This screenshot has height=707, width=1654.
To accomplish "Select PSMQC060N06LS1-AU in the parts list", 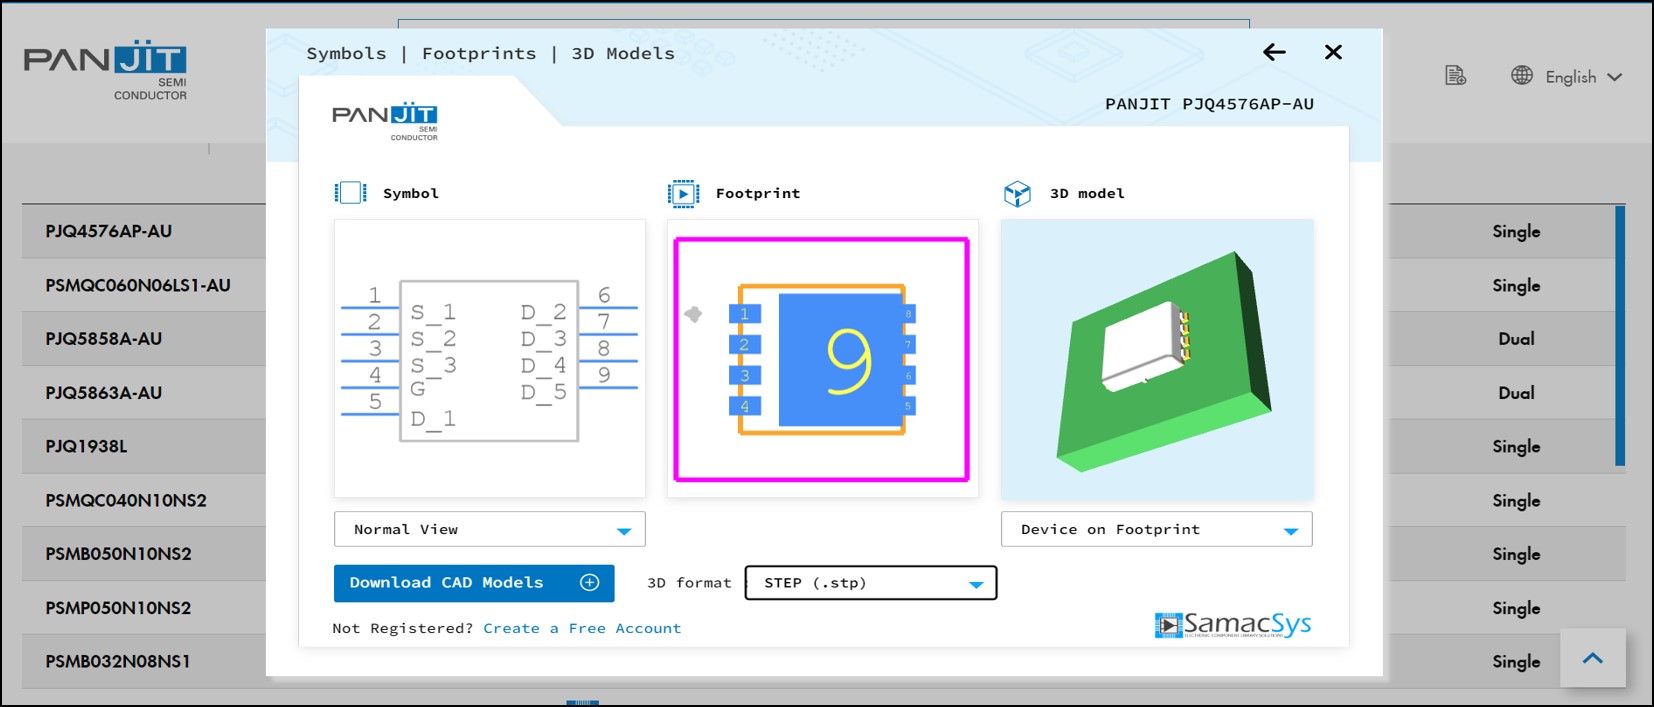I will [138, 285].
